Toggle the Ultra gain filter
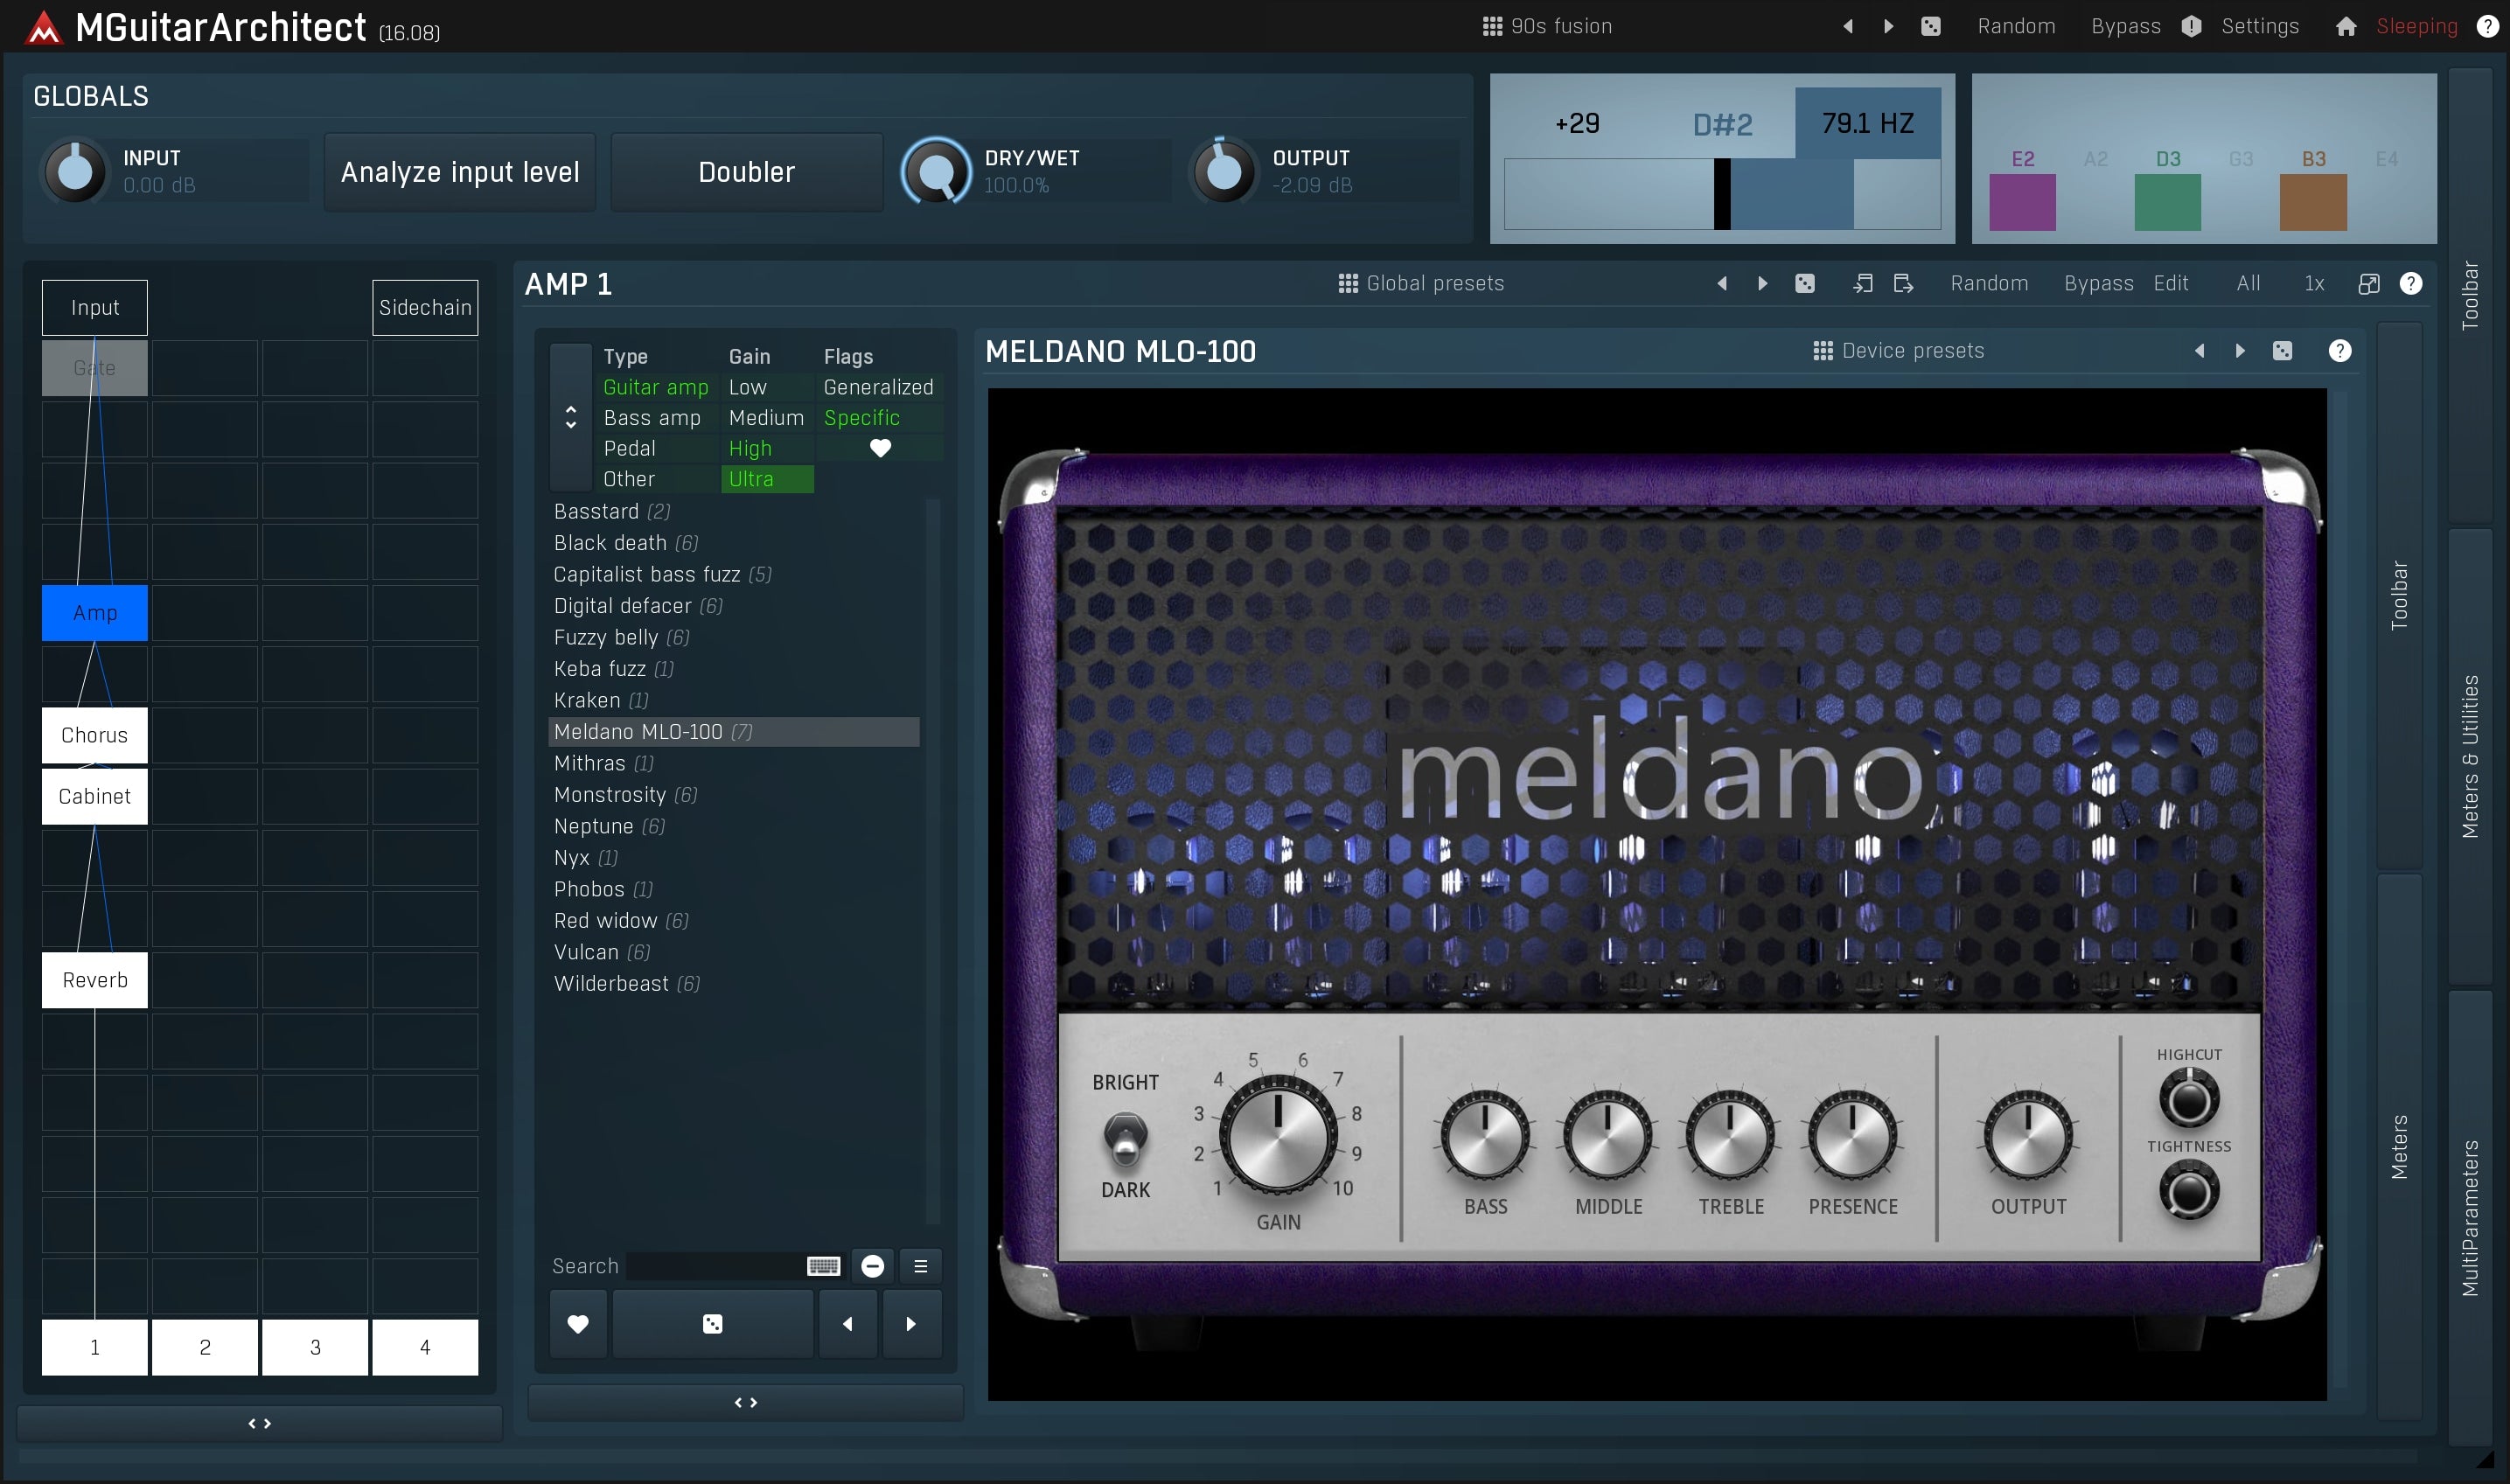The width and height of the screenshot is (2510, 1484). point(766,479)
